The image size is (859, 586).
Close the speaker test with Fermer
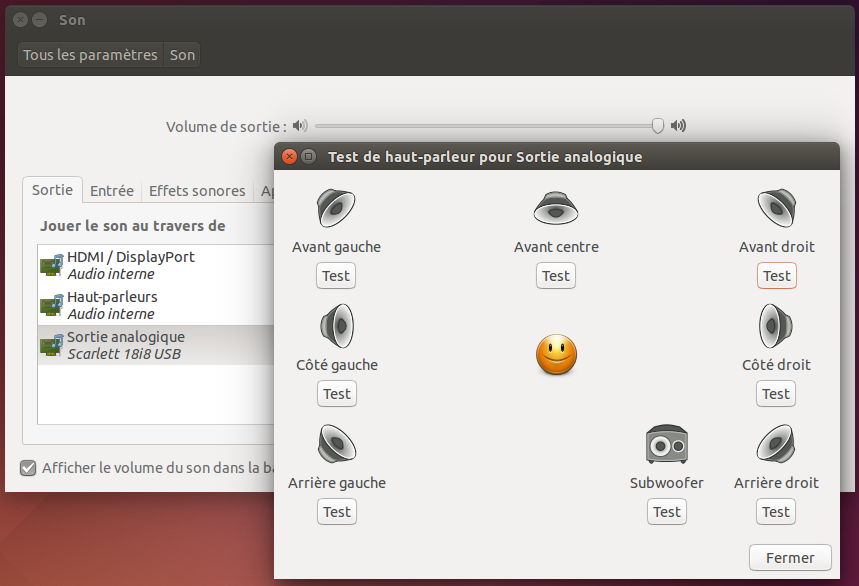click(790, 558)
